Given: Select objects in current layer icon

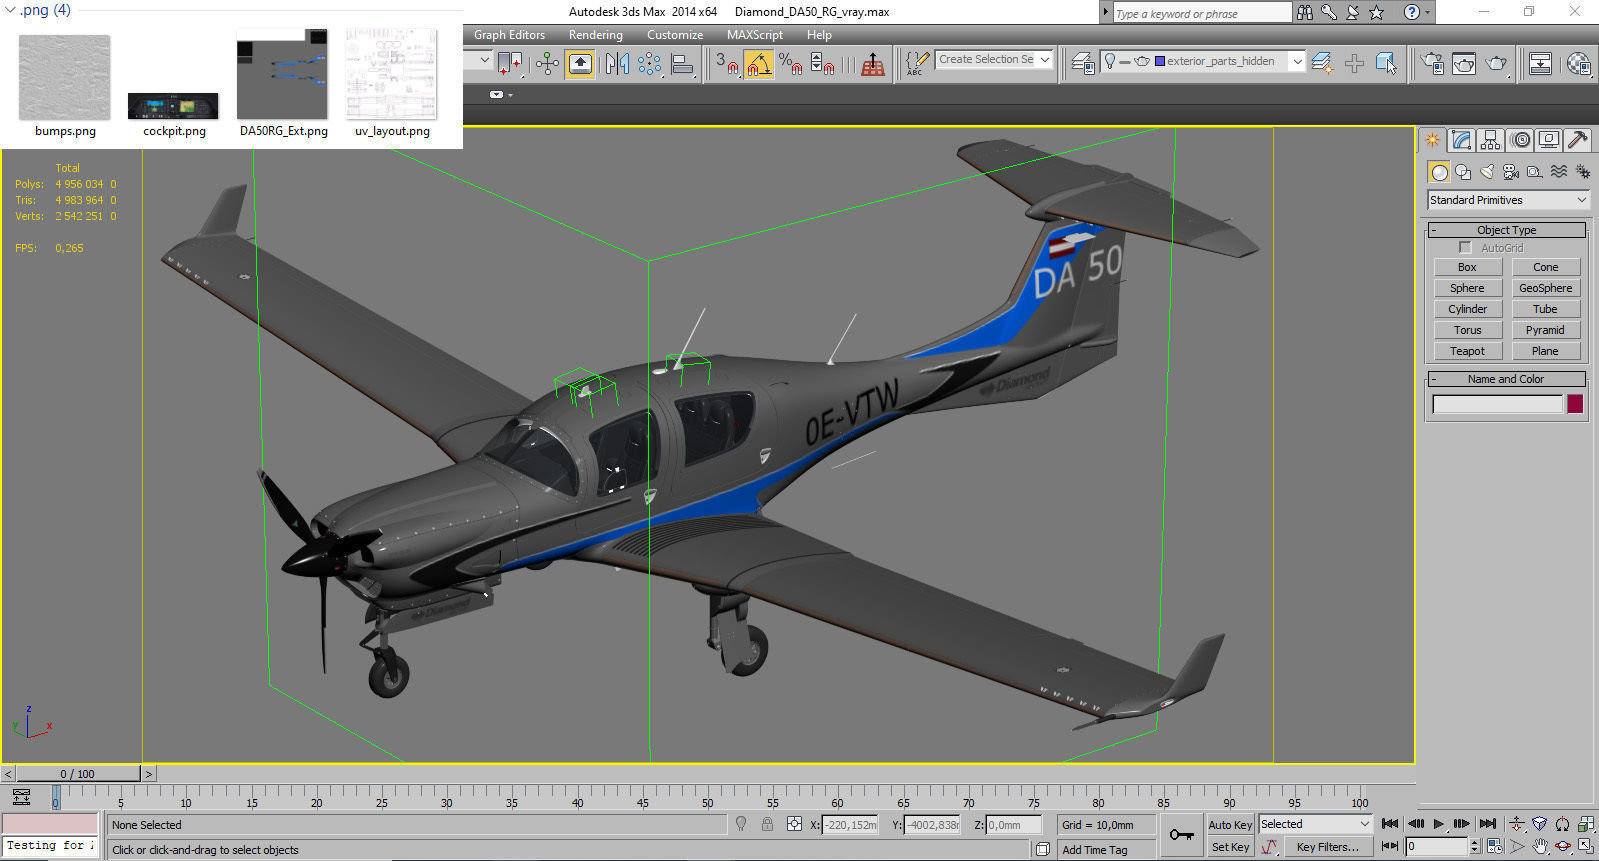Looking at the screenshot, I should (x=1386, y=63).
